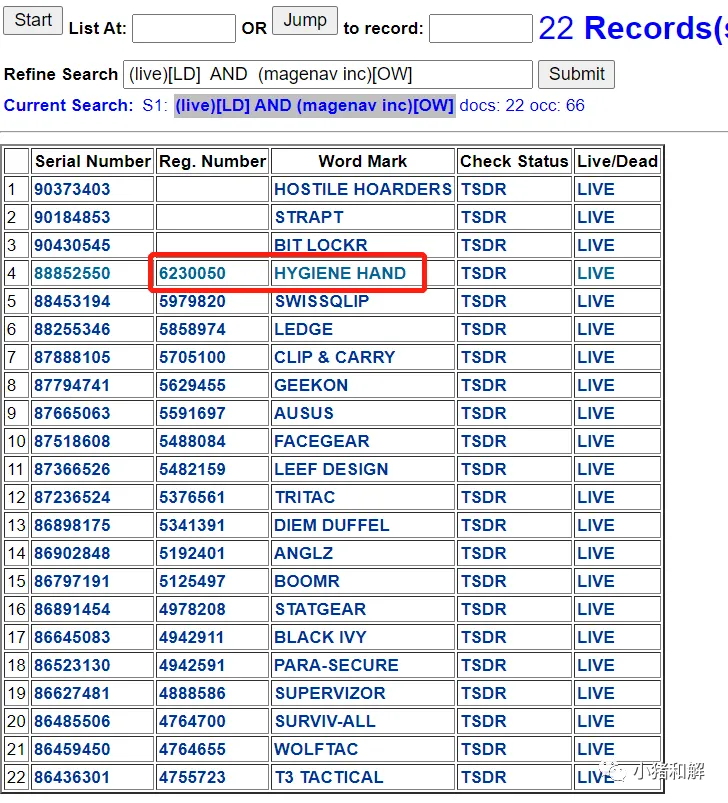The image size is (728, 803).
Task: Check TSDR status for BLACK IVY
Action: point(483,638)
